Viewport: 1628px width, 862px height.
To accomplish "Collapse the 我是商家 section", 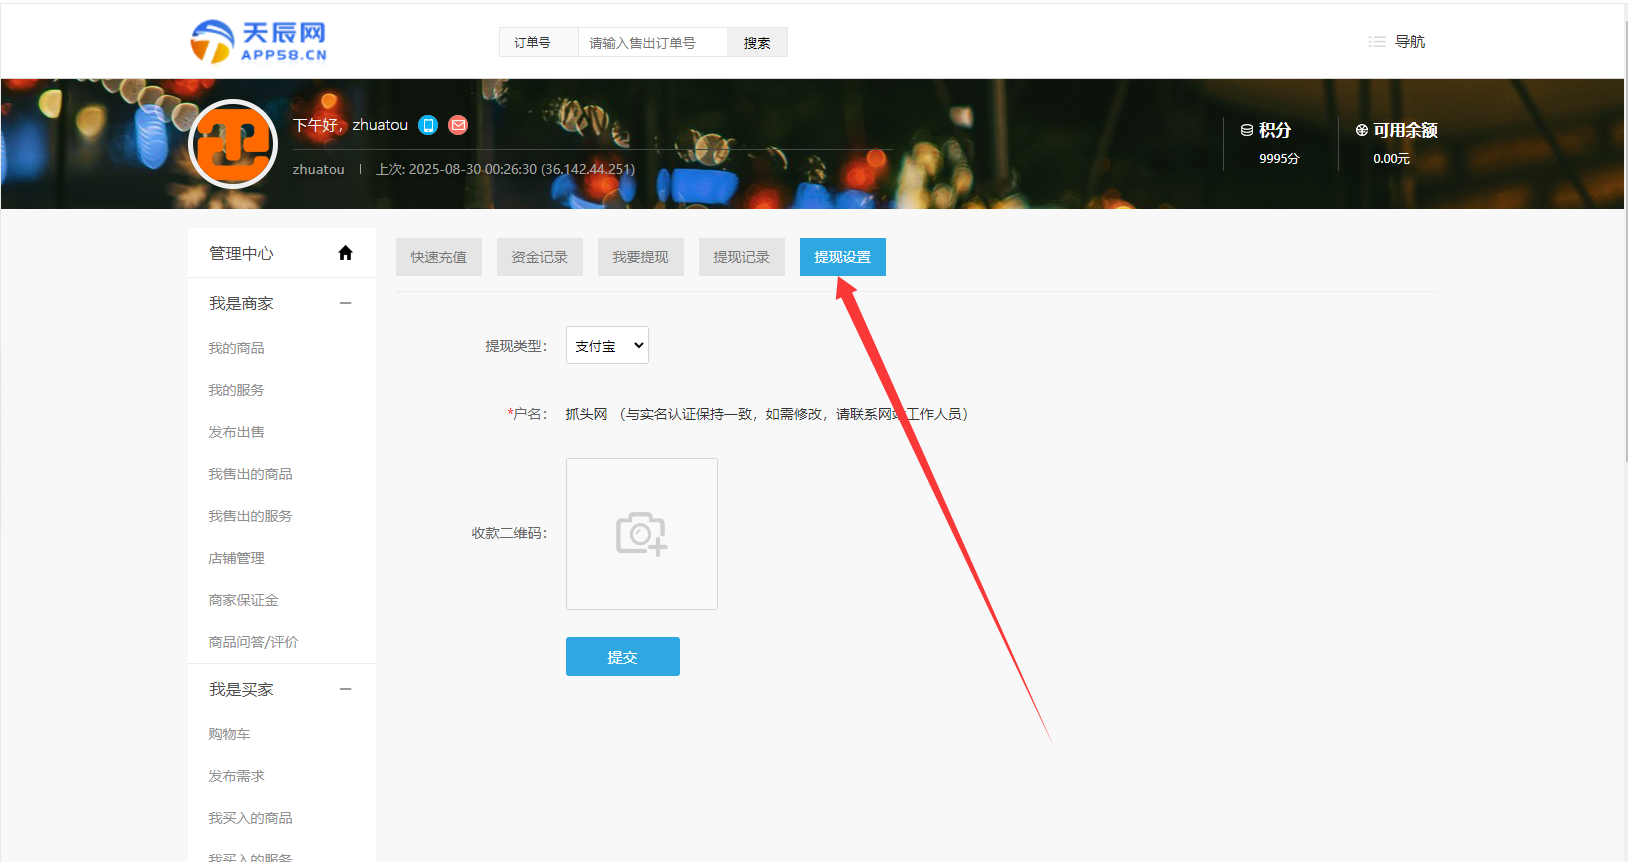I will [x=345, y=303].
